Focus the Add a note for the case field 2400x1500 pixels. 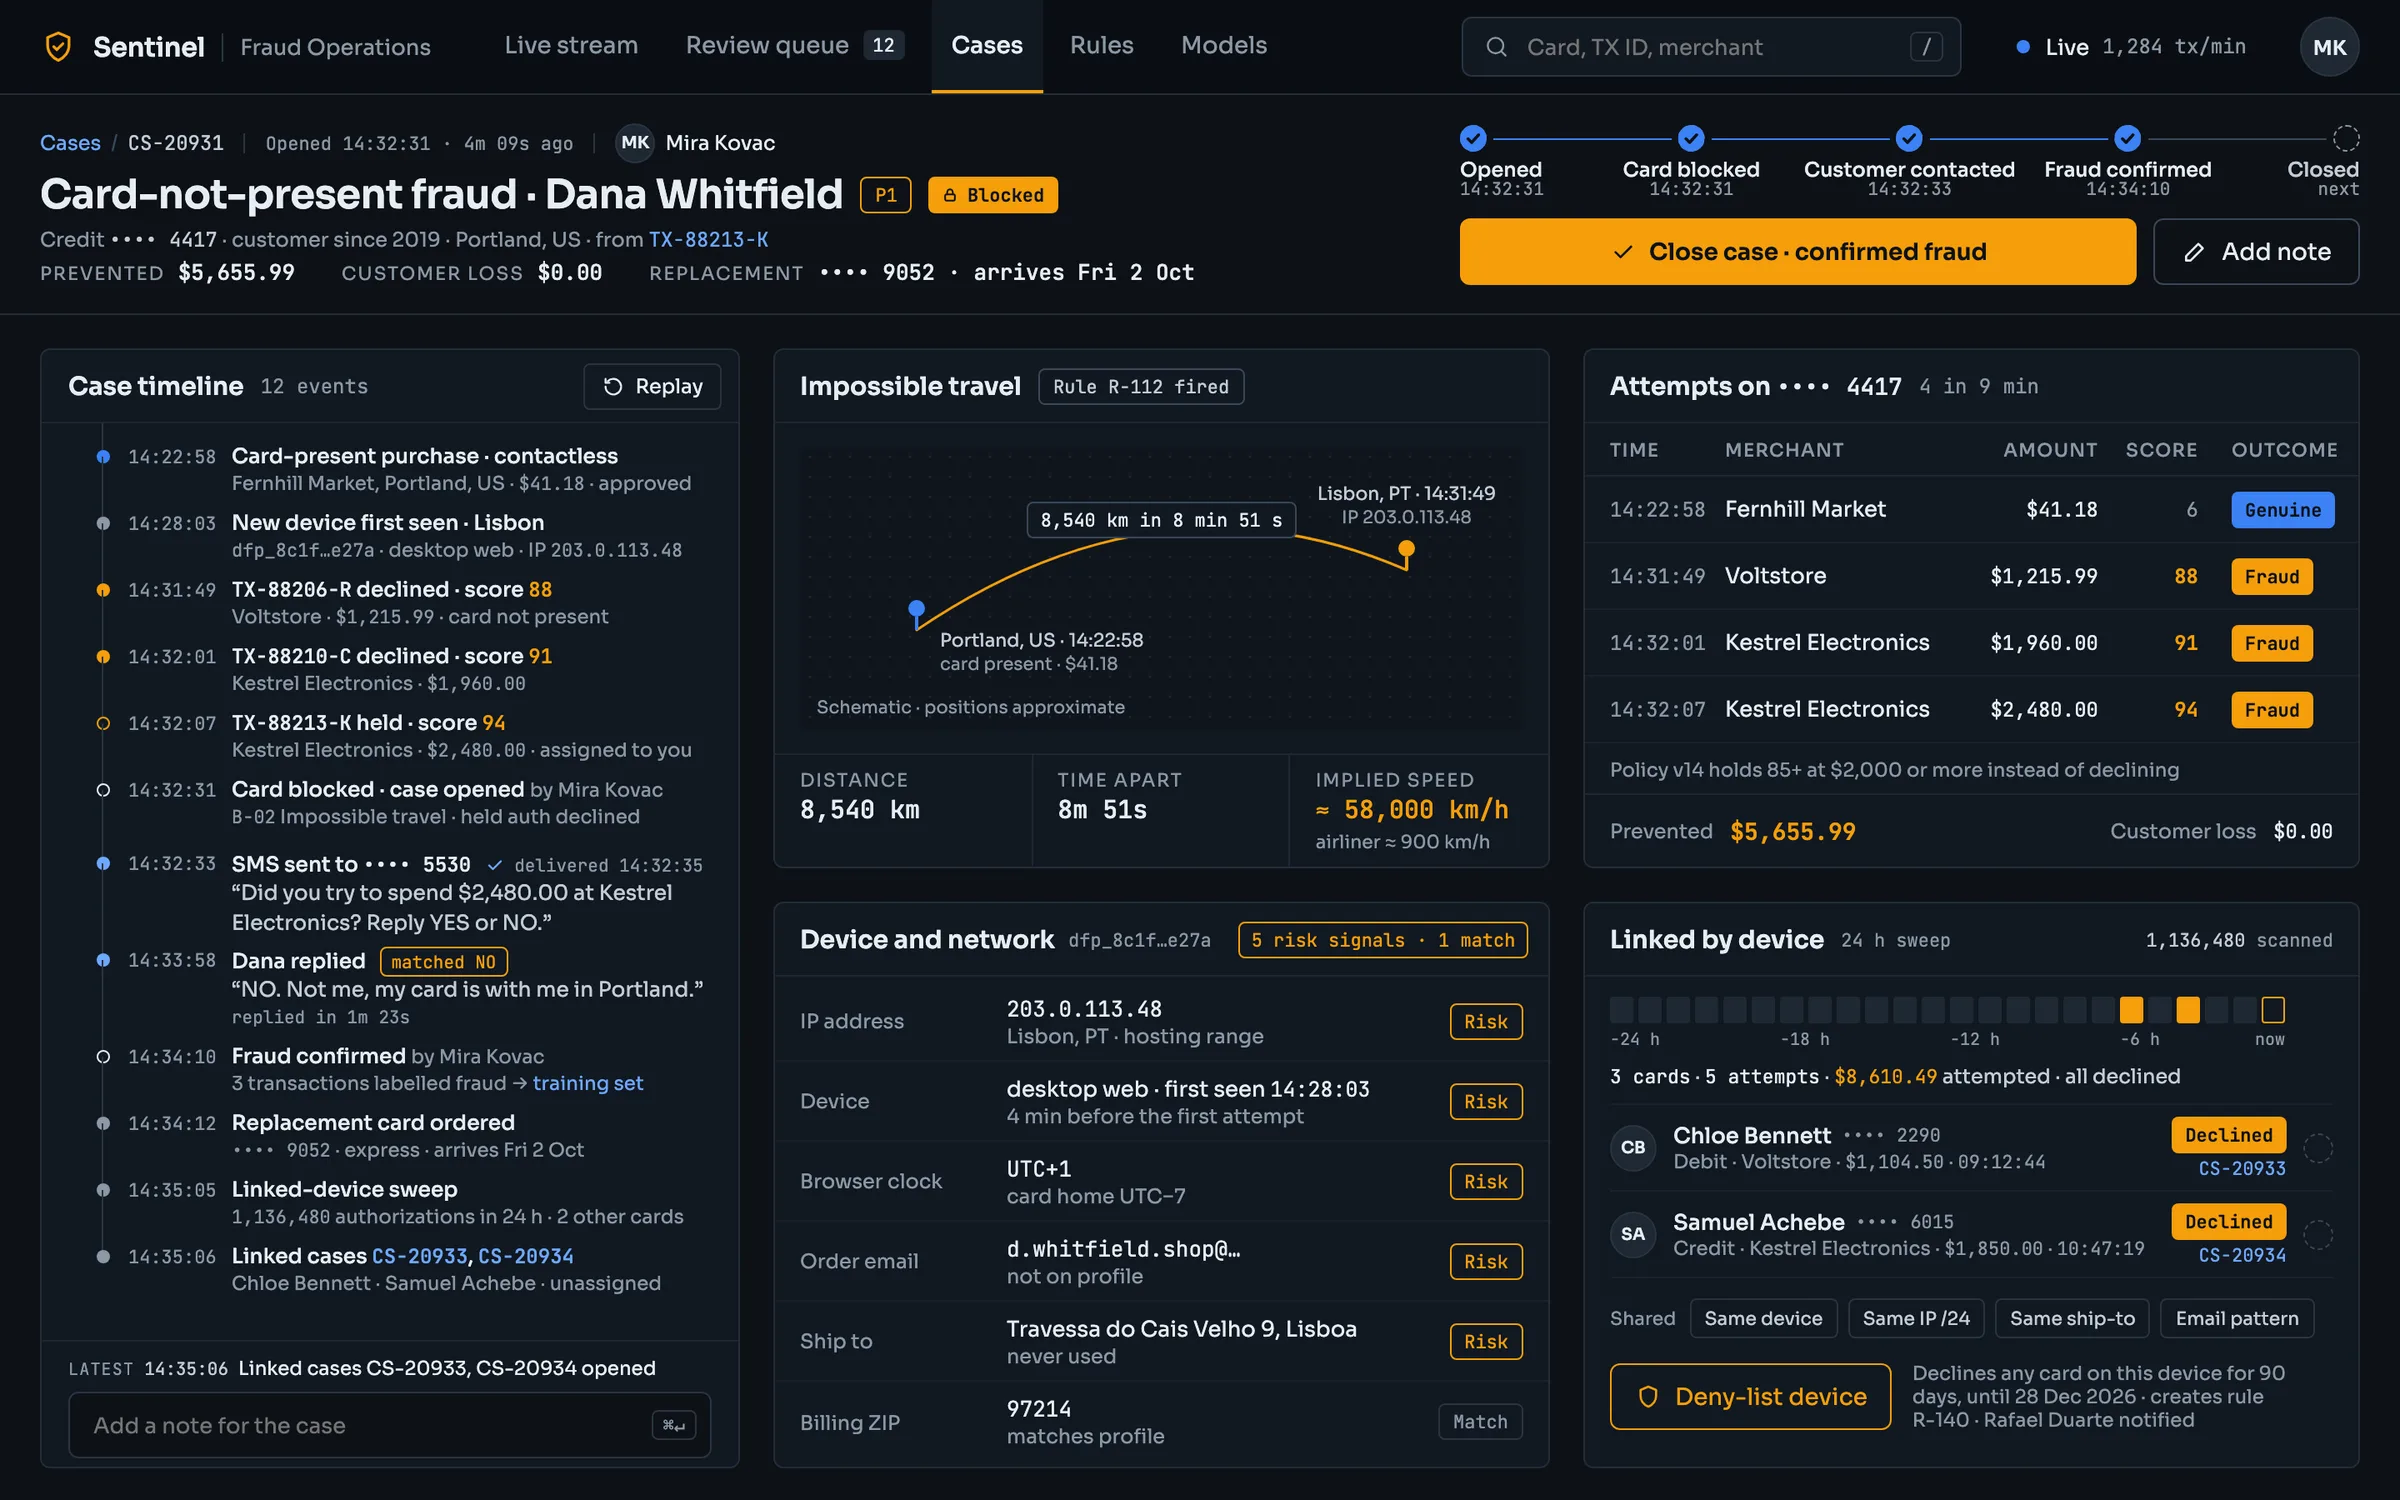pos(389,1425)
